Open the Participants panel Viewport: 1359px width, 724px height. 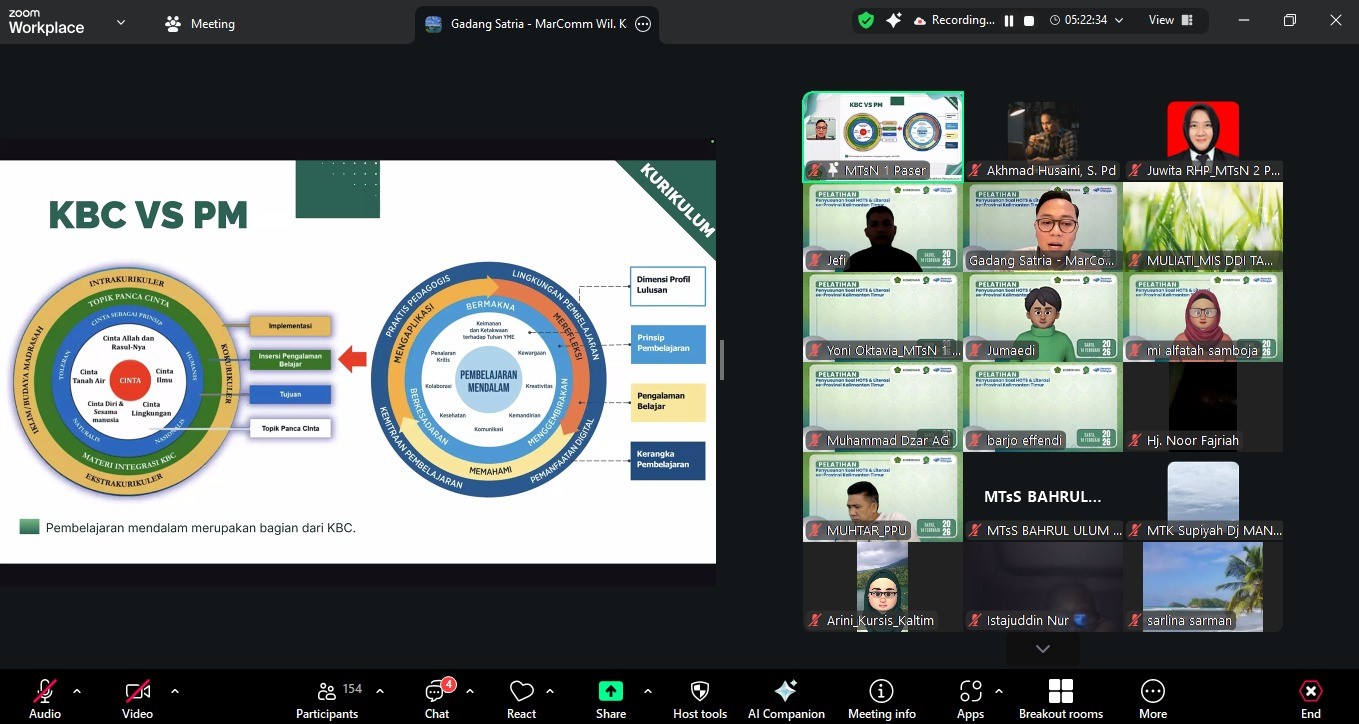327,698
